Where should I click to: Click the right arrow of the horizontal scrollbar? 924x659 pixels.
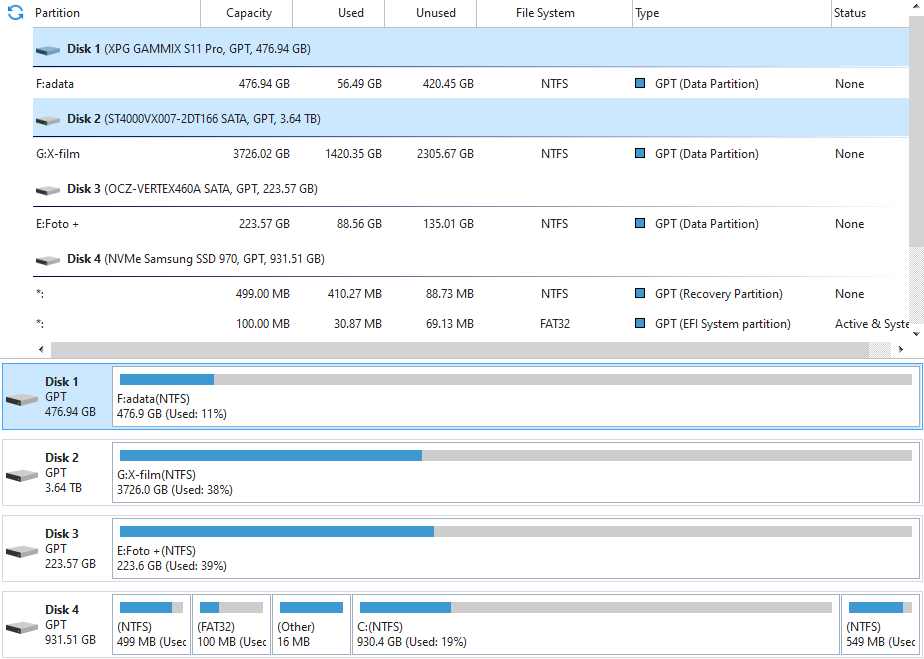tap(903, 349)
